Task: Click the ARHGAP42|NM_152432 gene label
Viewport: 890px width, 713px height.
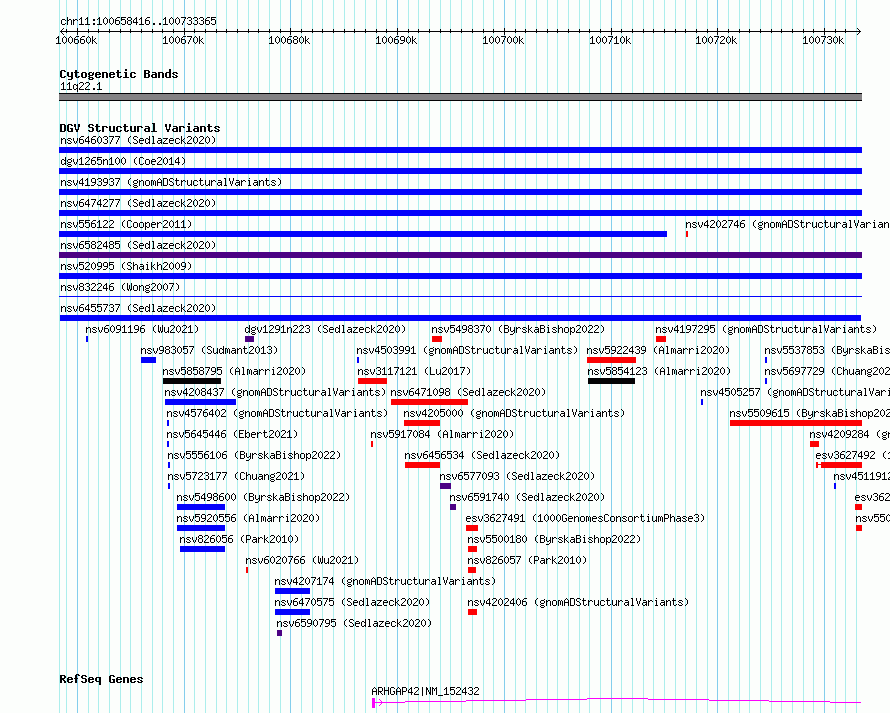Action: click(x=425, y=691)
